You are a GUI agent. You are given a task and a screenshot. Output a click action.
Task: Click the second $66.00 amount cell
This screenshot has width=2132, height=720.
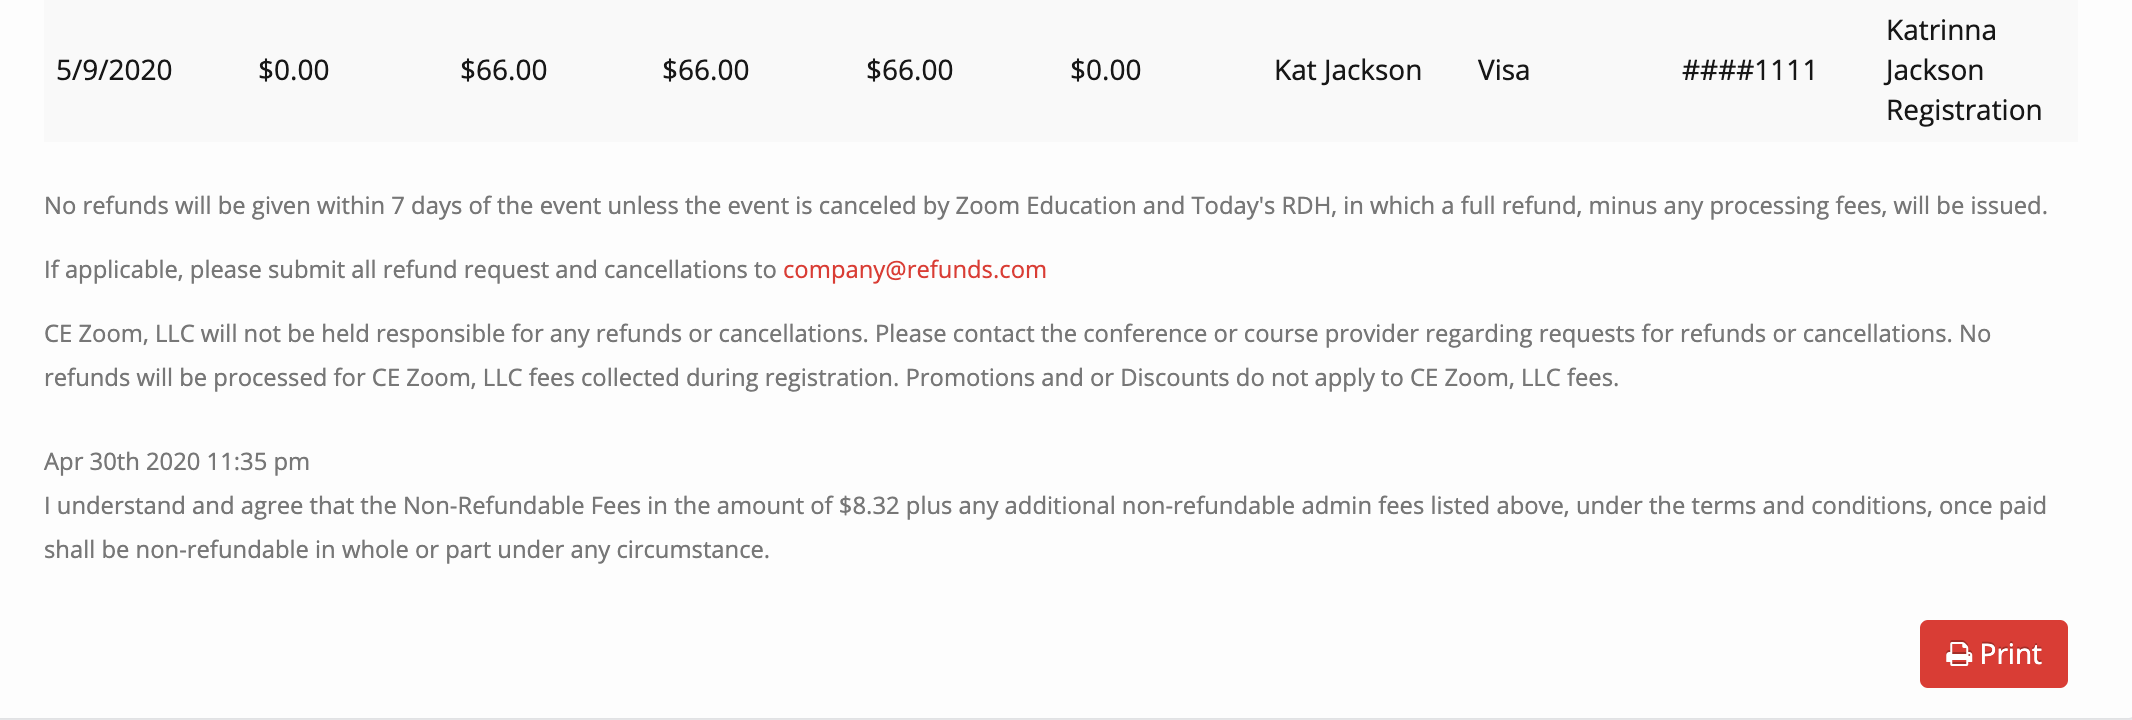tap(705, 70)
